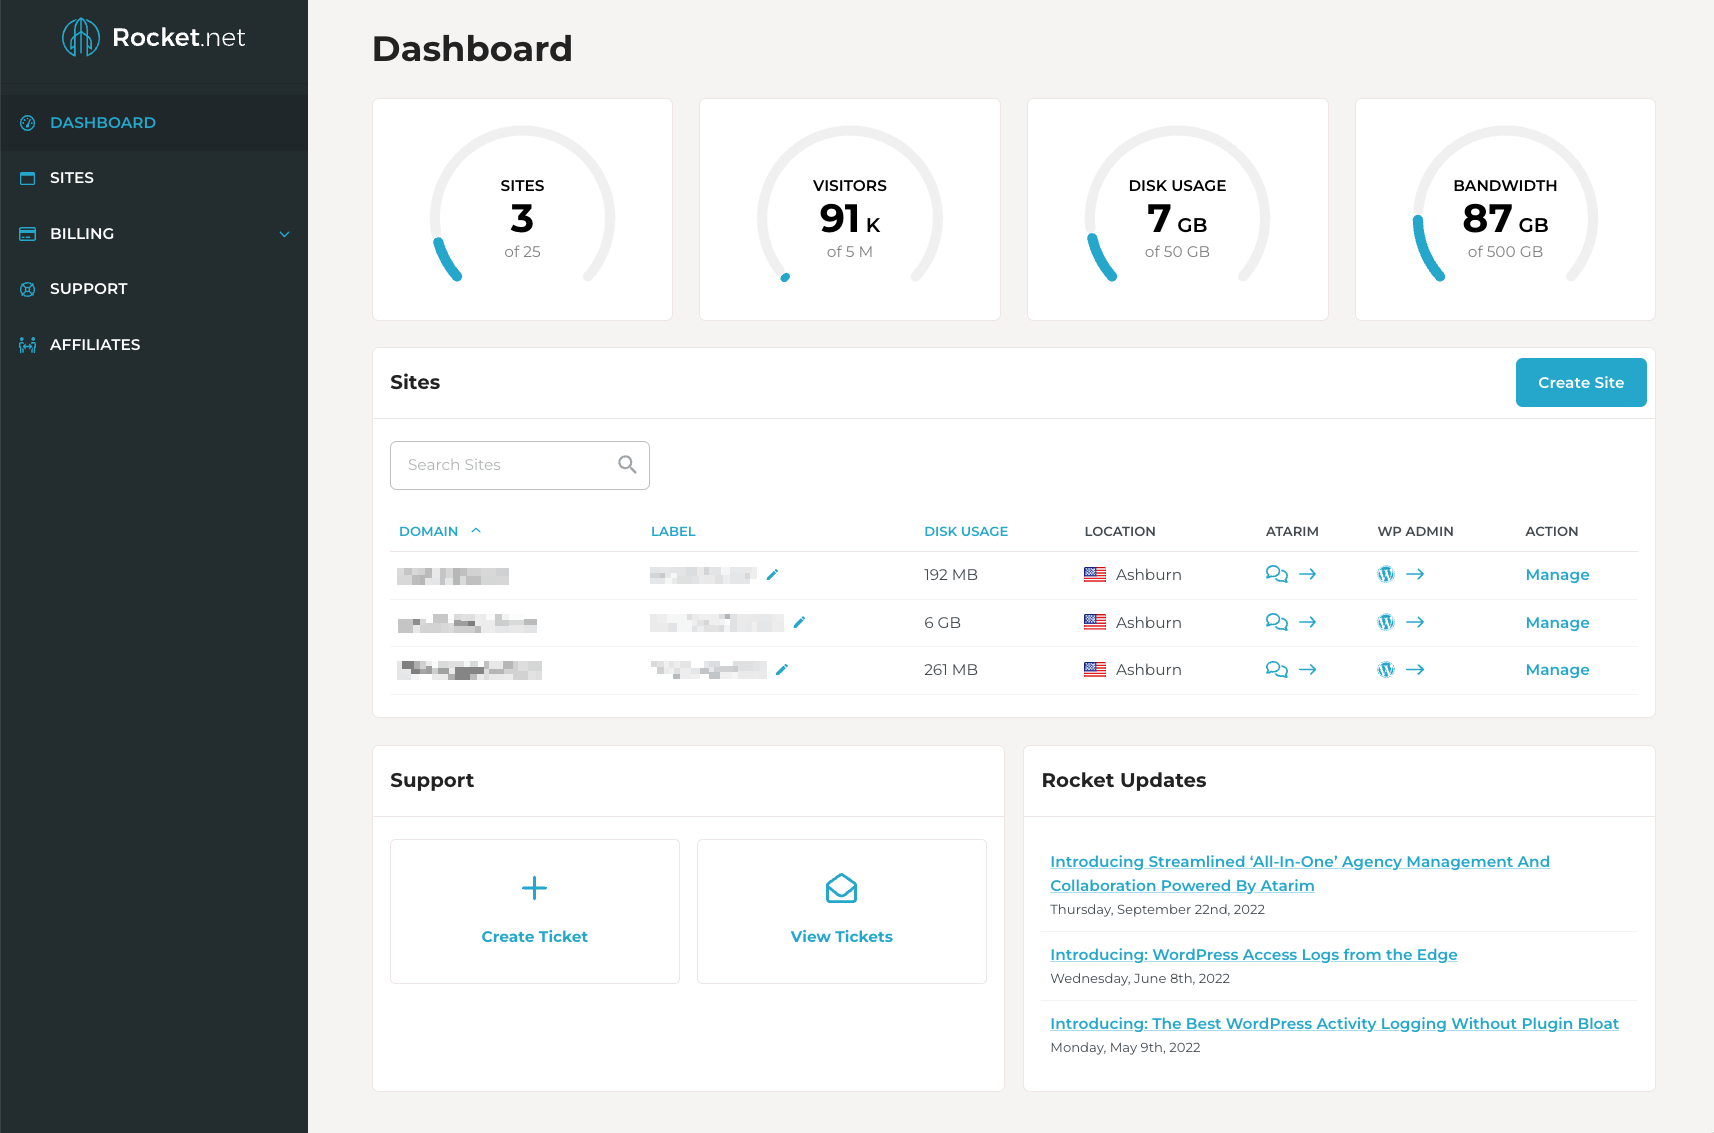Image resolution: width=1714 pixels, height=1133 pixels.
Task: Click the View Tickets label
Action: tap(842, 937)
